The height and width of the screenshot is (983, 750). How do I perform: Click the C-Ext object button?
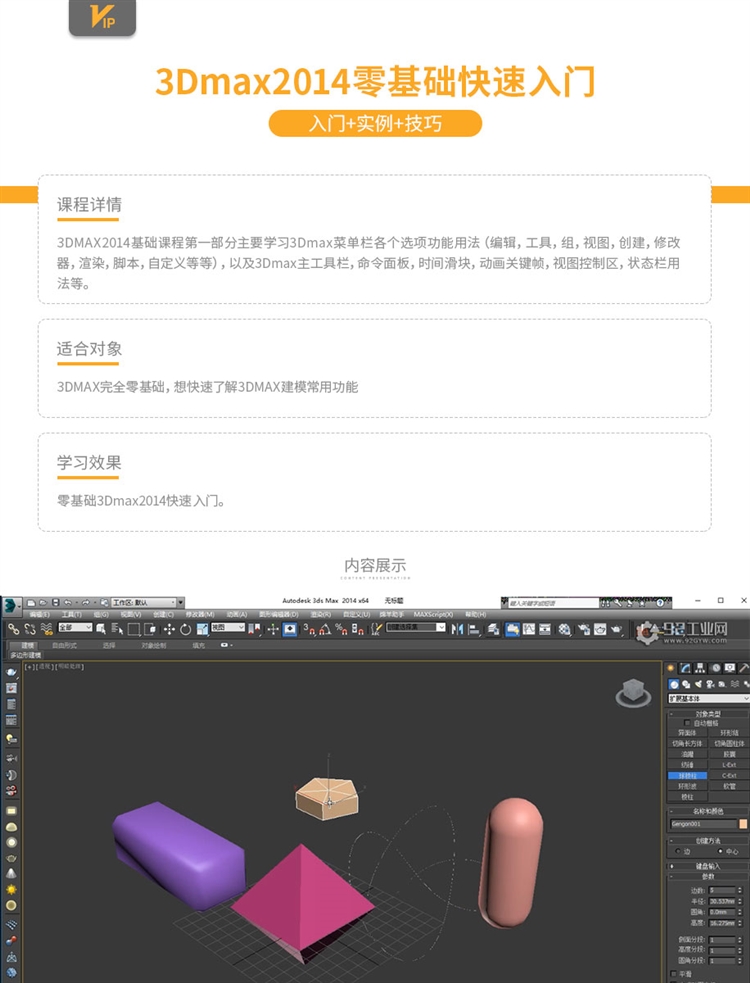tap(729, 775)
